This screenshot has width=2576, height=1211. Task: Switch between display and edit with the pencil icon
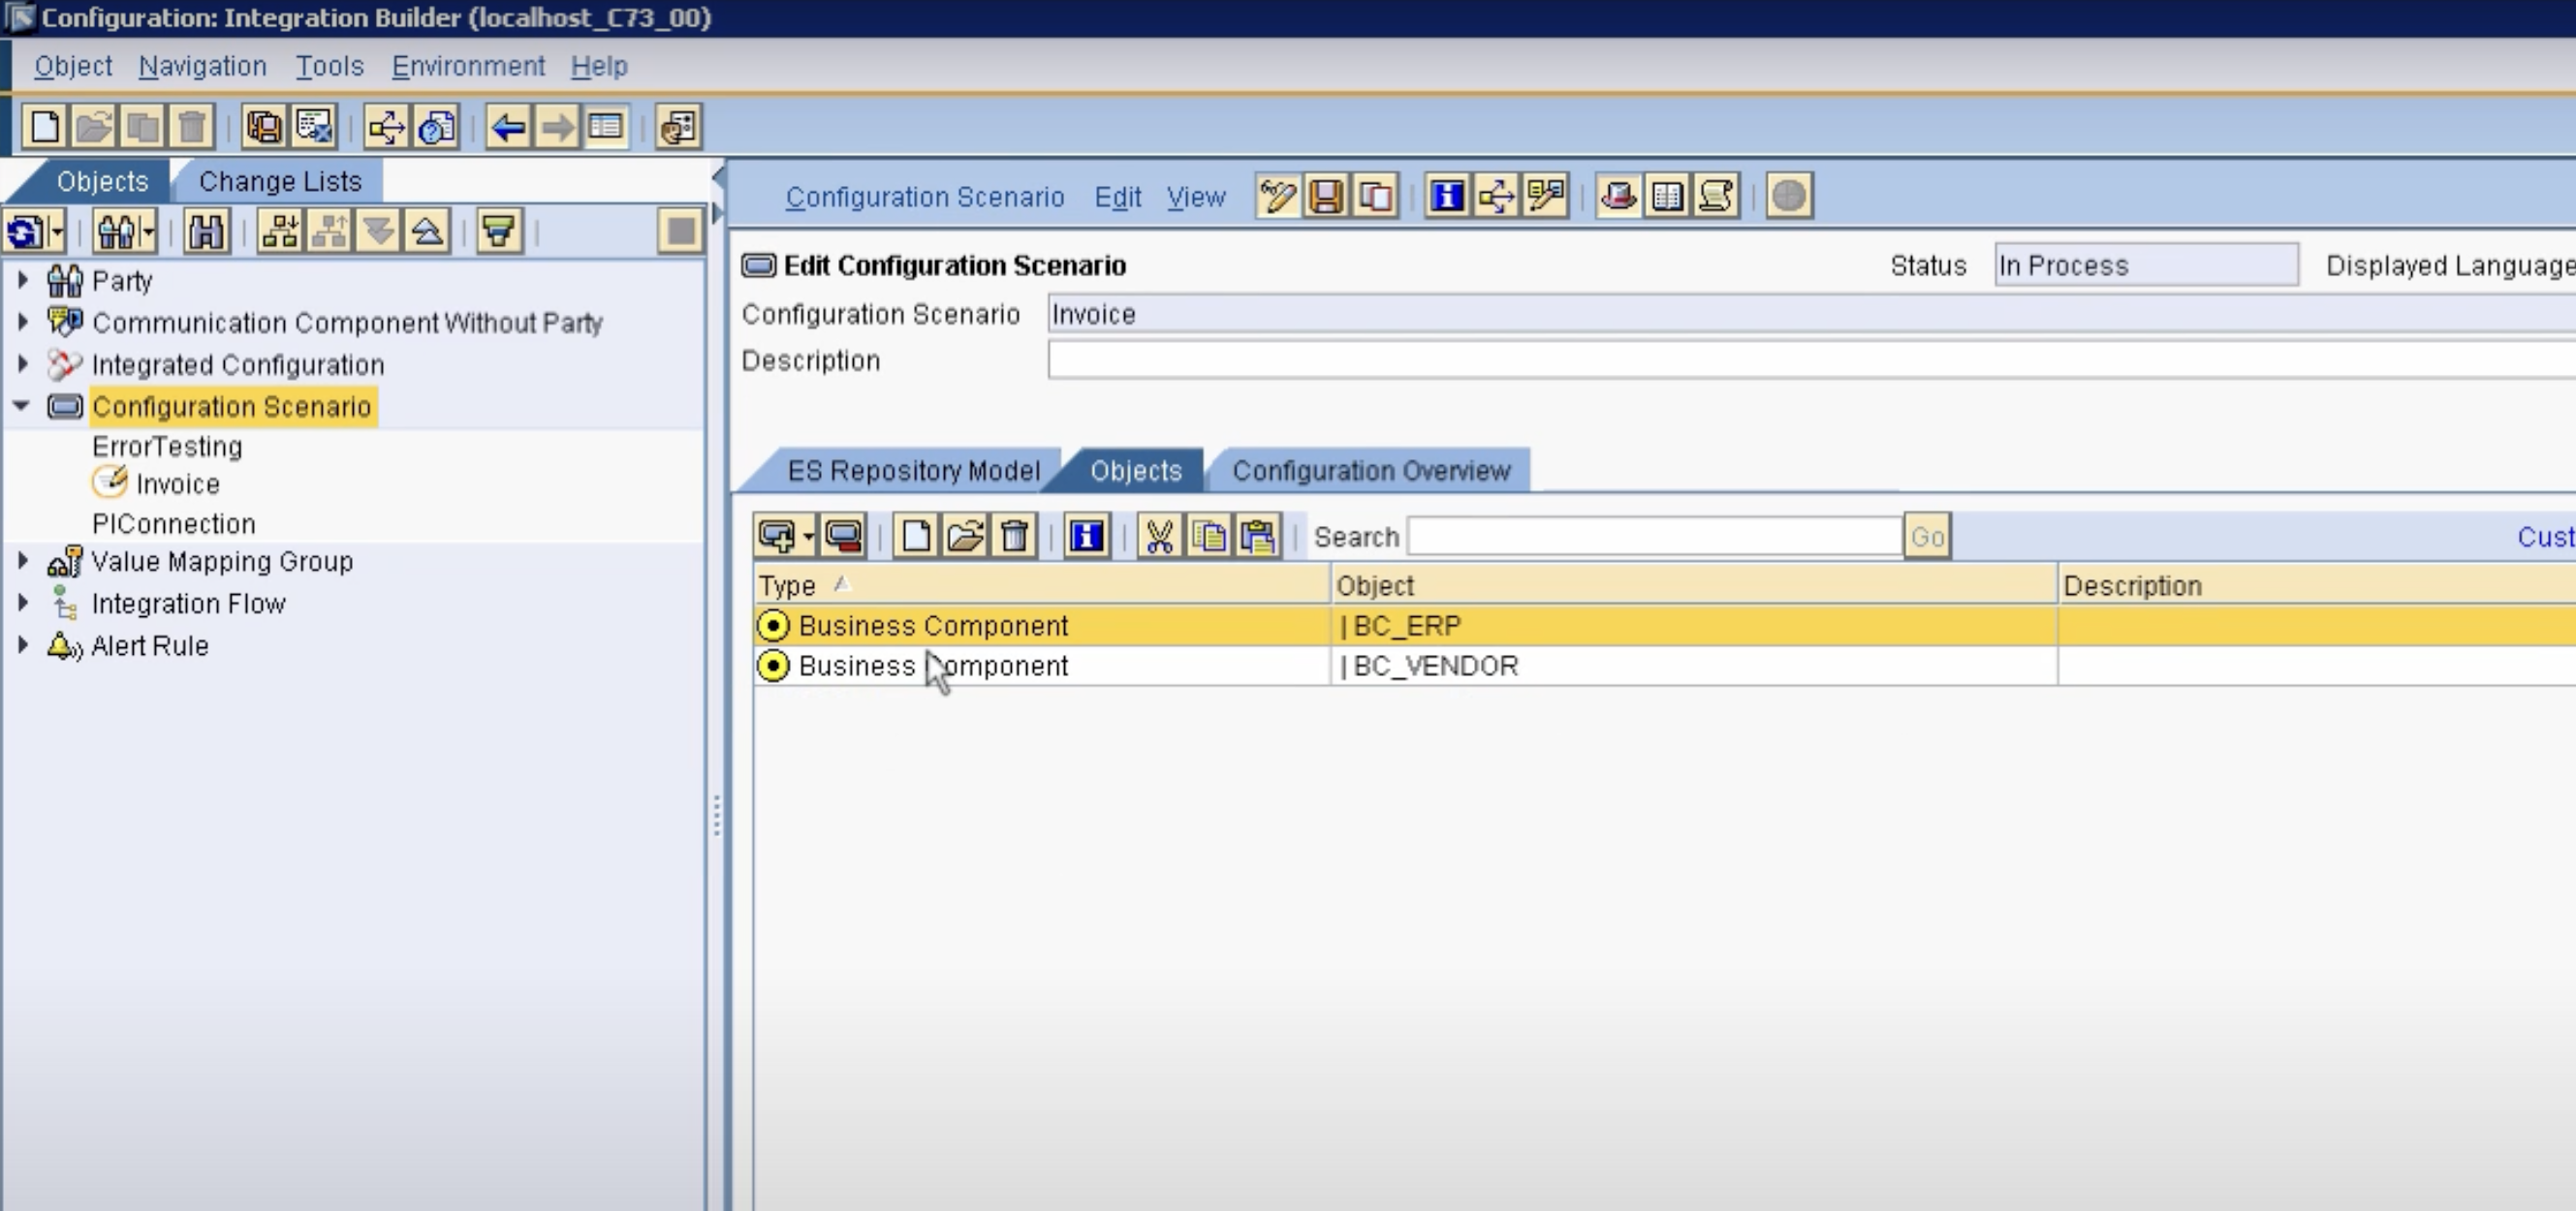[x=1277, y=196]
